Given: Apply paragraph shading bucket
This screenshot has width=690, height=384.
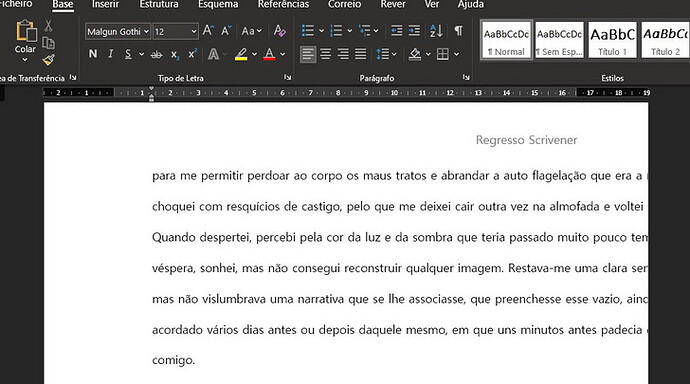Looking at the screenshot, I should pos(415,54).
